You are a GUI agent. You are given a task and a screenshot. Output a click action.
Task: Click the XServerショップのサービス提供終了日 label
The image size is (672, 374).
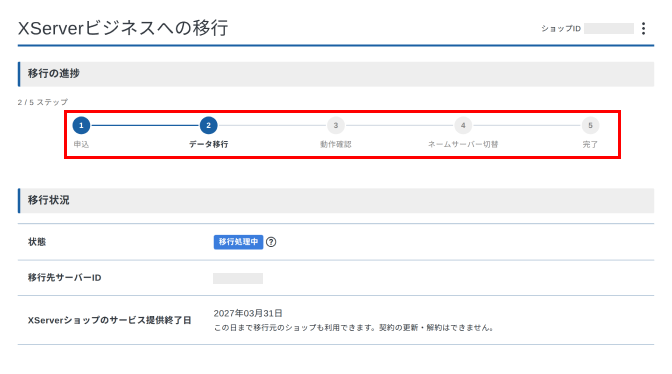[x=110, y=320]
